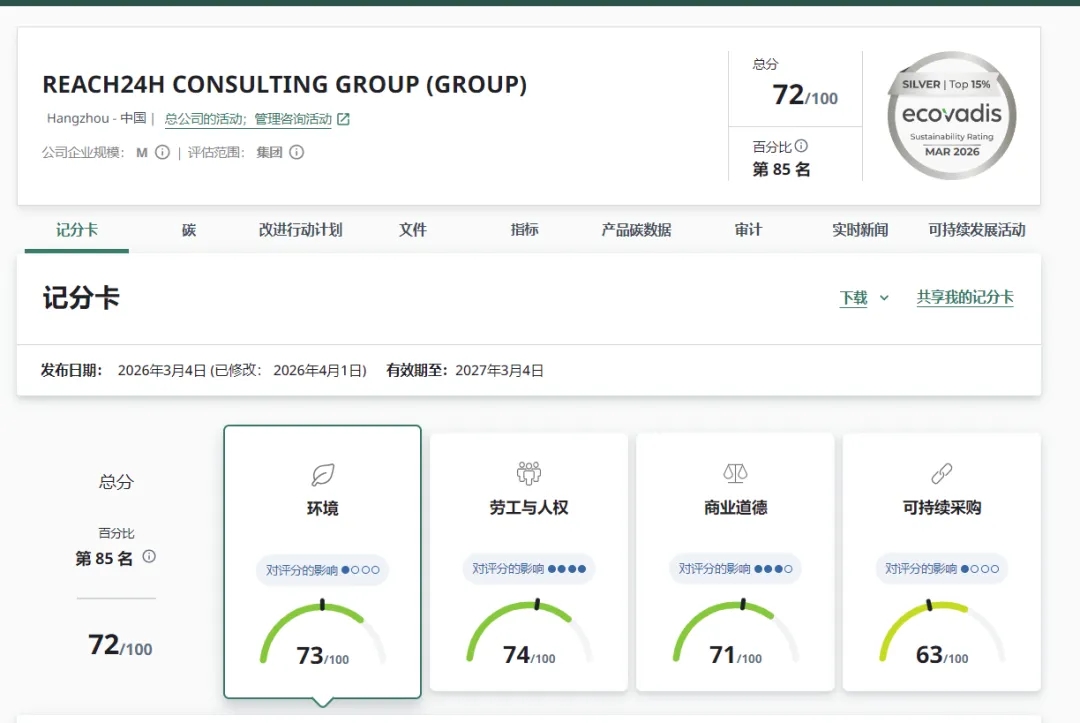Open the 总公司的活动; 管理咨询活动 link

[x=248, y=119]
